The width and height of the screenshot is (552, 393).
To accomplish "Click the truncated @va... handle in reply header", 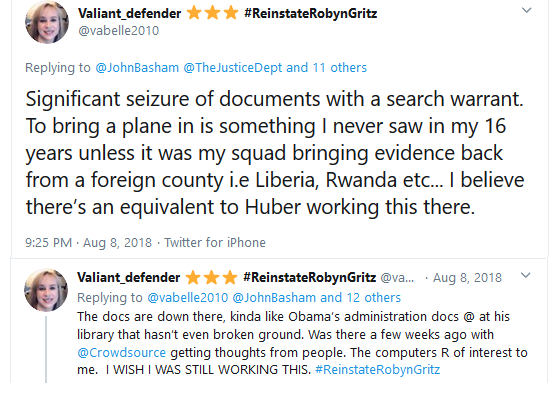I will tap(397, 278).
